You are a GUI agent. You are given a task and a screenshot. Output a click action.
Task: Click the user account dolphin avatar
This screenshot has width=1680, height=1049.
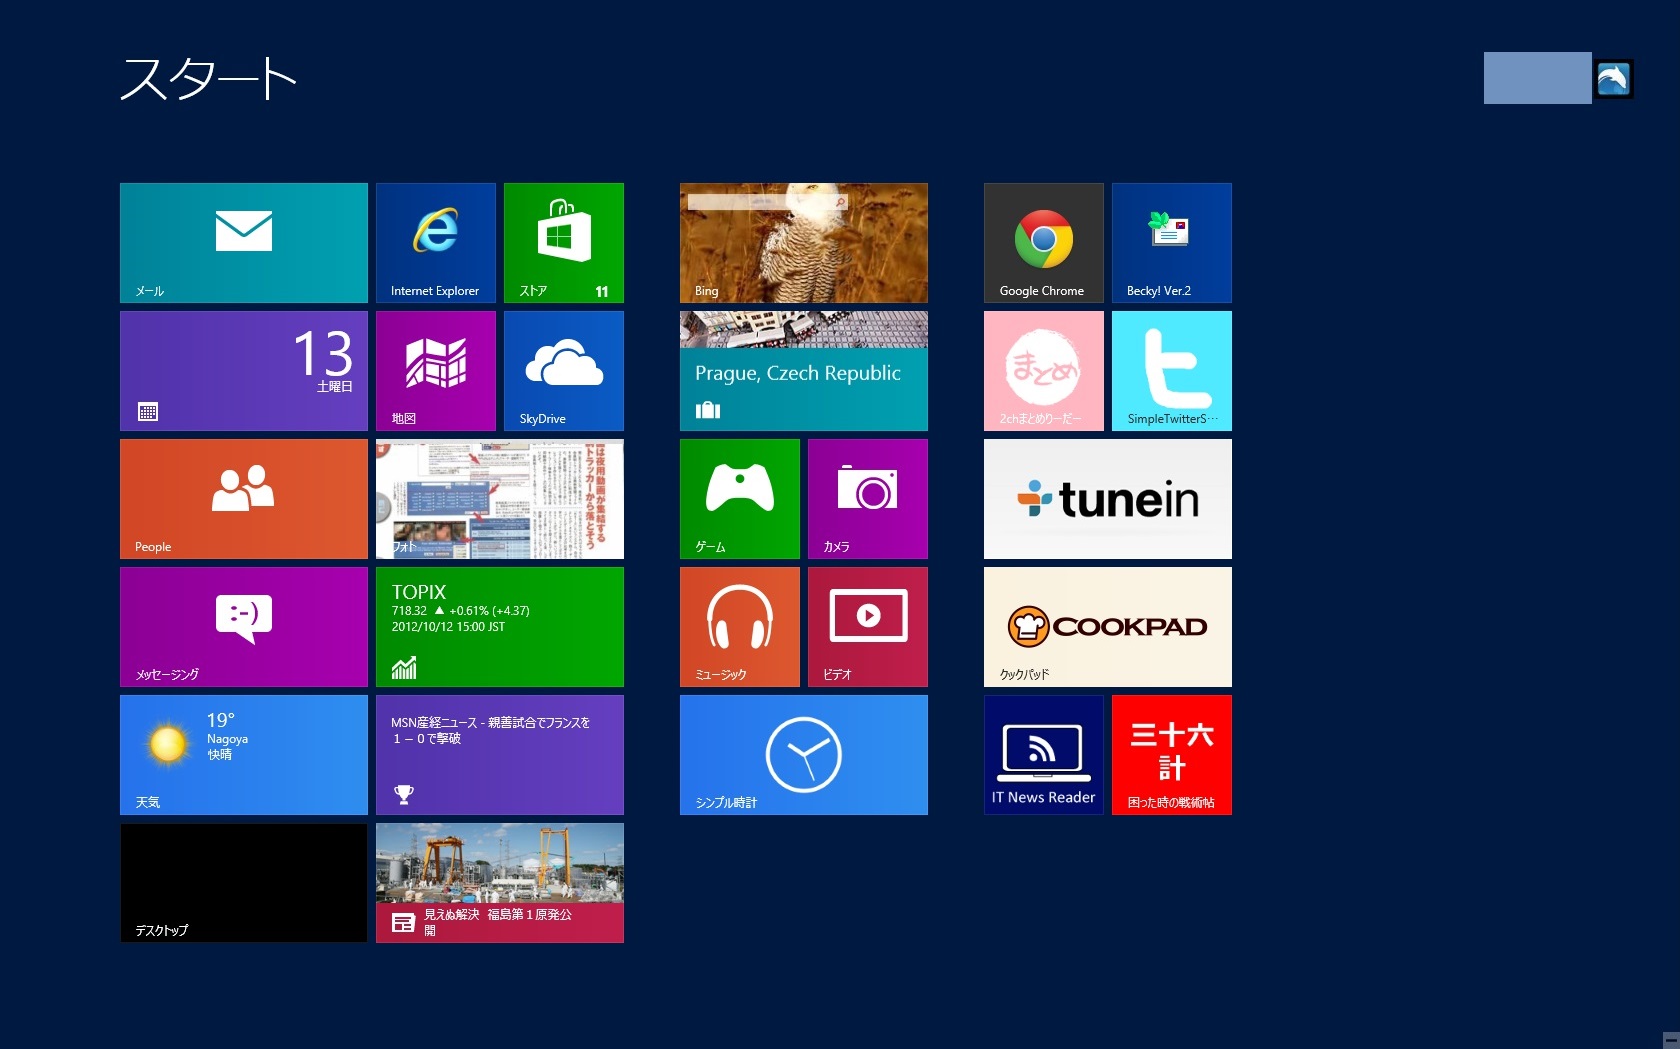coord(1613,78)
